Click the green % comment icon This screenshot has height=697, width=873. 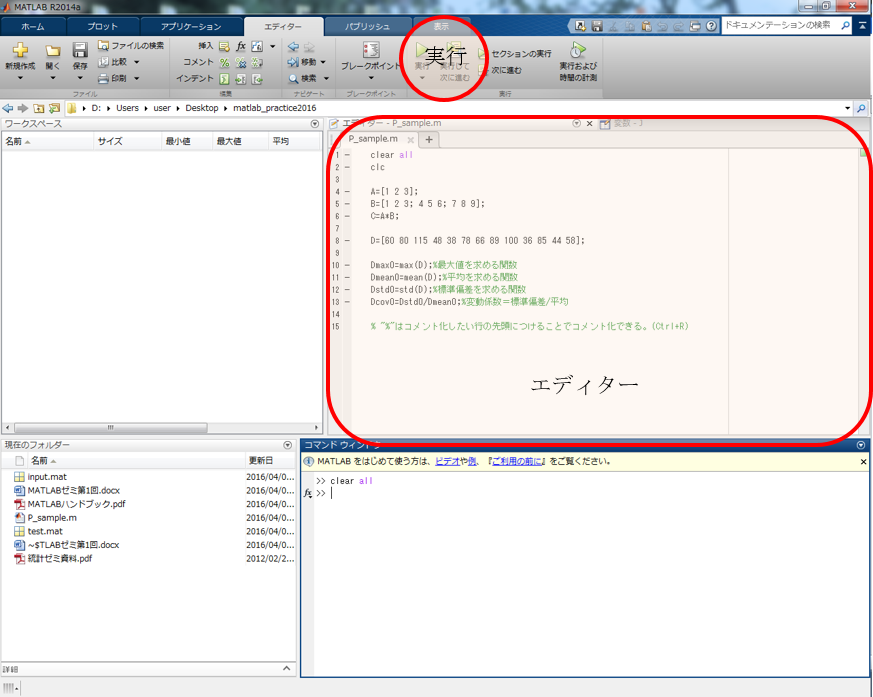coord(224,62)
